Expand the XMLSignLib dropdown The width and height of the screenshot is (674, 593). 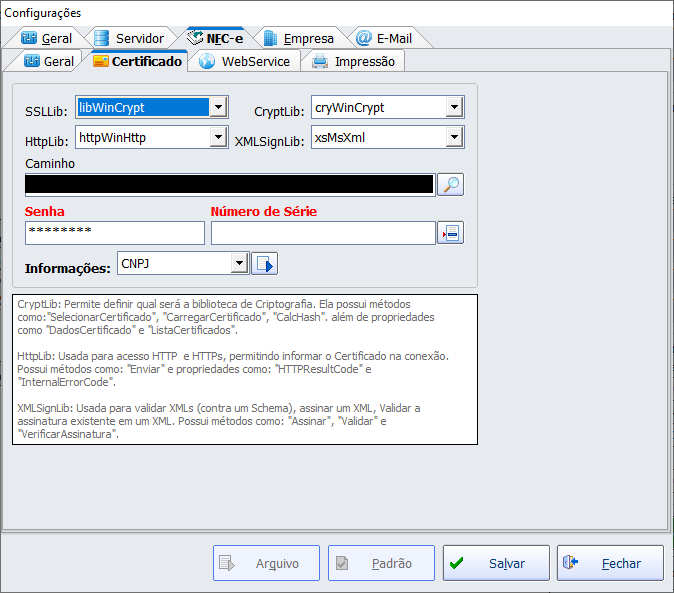453,137
